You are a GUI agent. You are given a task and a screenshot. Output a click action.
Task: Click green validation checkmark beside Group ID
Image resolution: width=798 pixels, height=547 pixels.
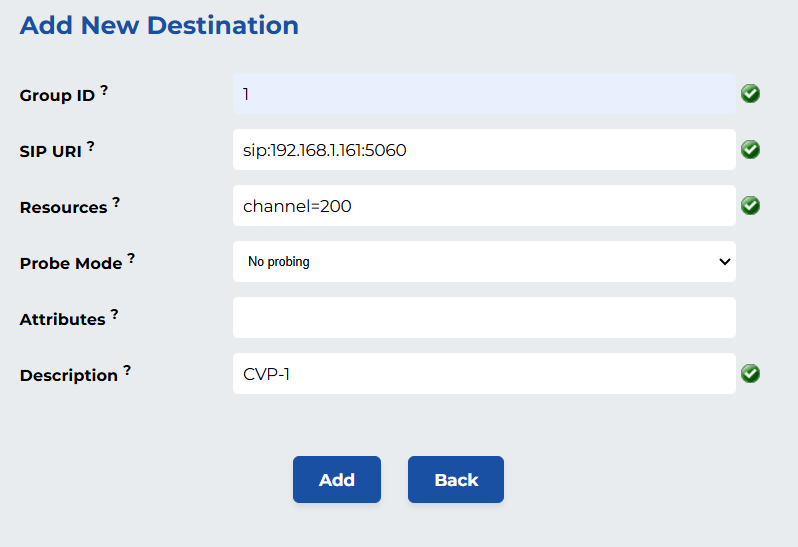pyautogui.click(x=750, y=94)
